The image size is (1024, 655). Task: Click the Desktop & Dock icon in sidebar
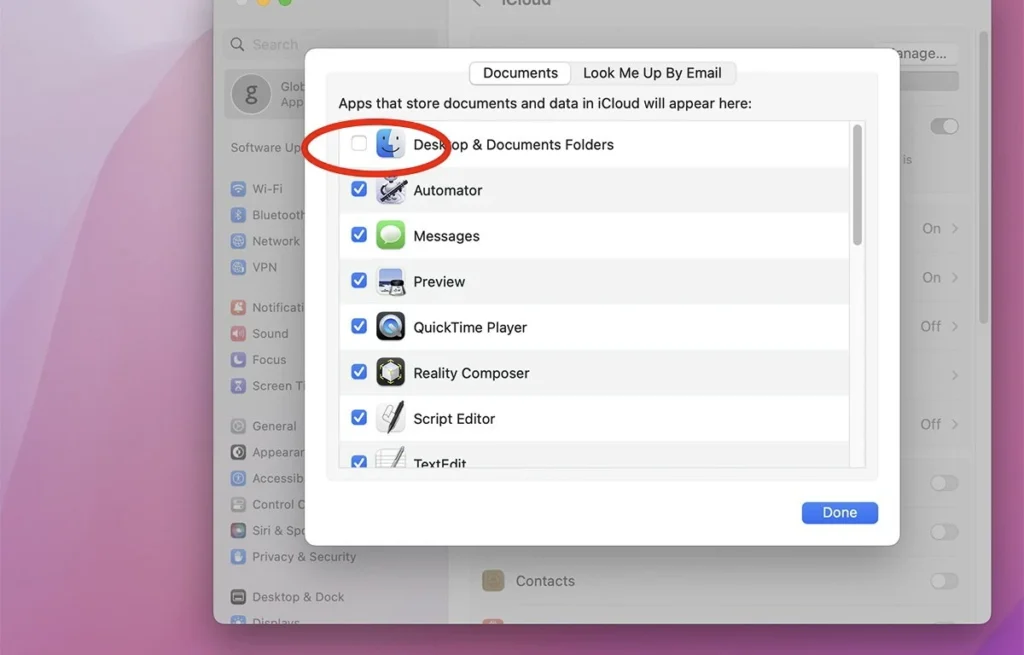tap(238, 596)
